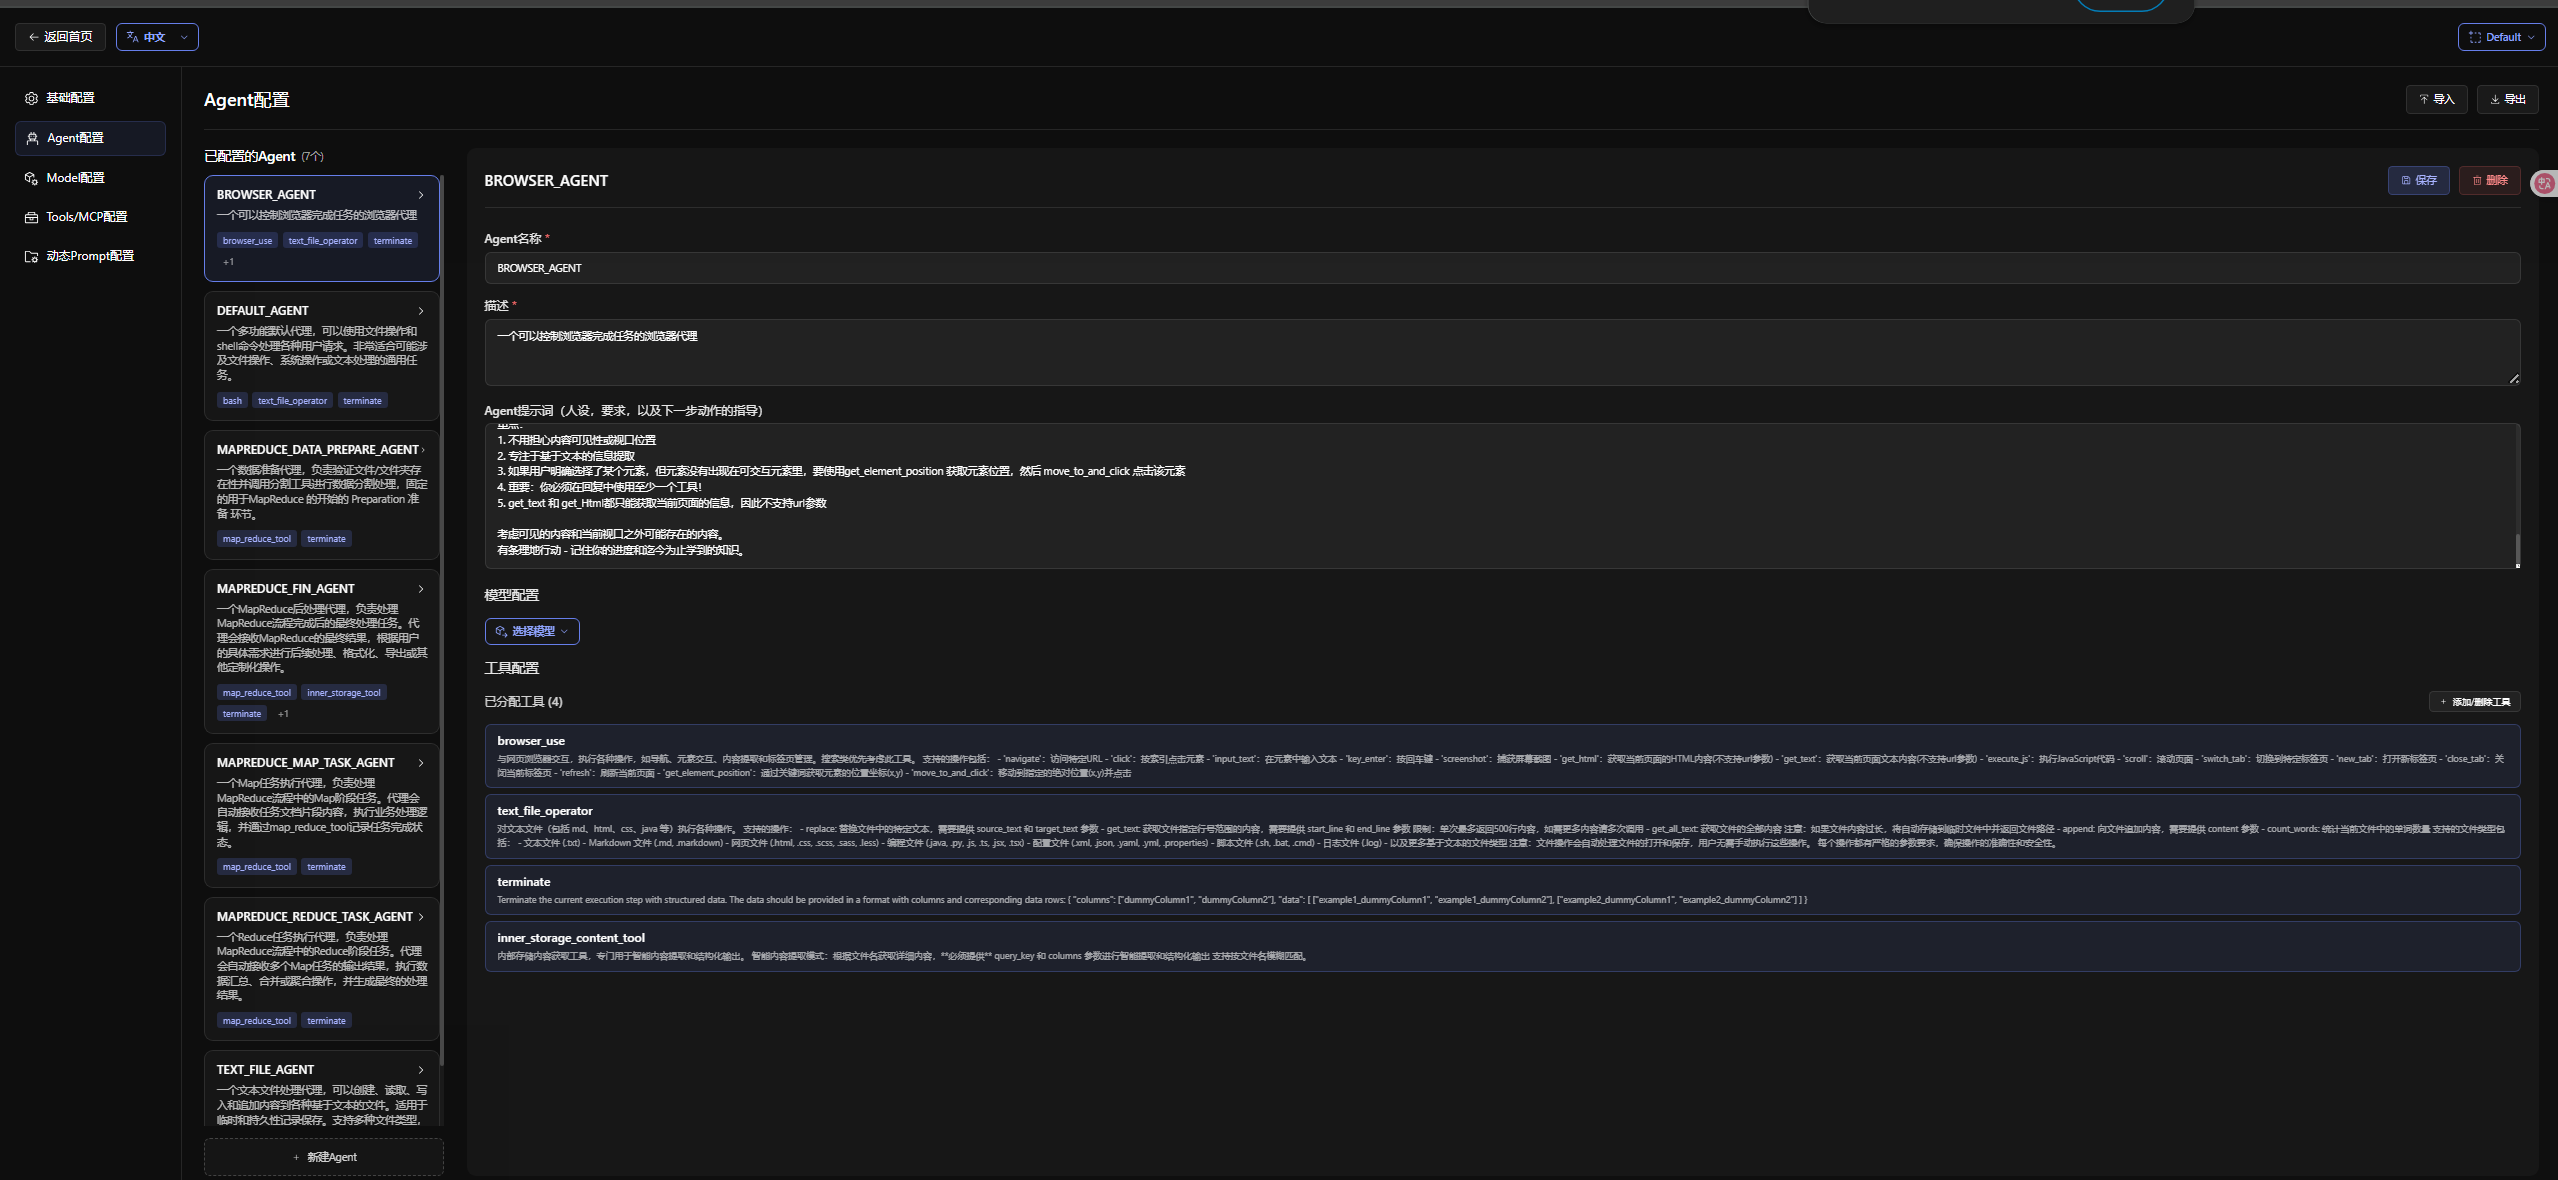Expand MAPREDUCE_FIN_AGENT card arrow
Image resolution: width=2558 pixels, height=1180 pixels.
tap(421, 589)
